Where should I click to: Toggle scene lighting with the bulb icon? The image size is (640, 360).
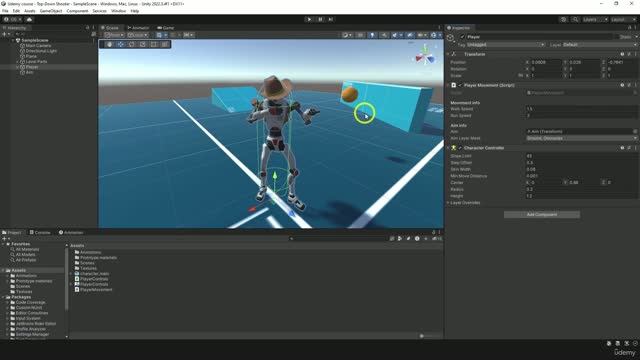372,35
